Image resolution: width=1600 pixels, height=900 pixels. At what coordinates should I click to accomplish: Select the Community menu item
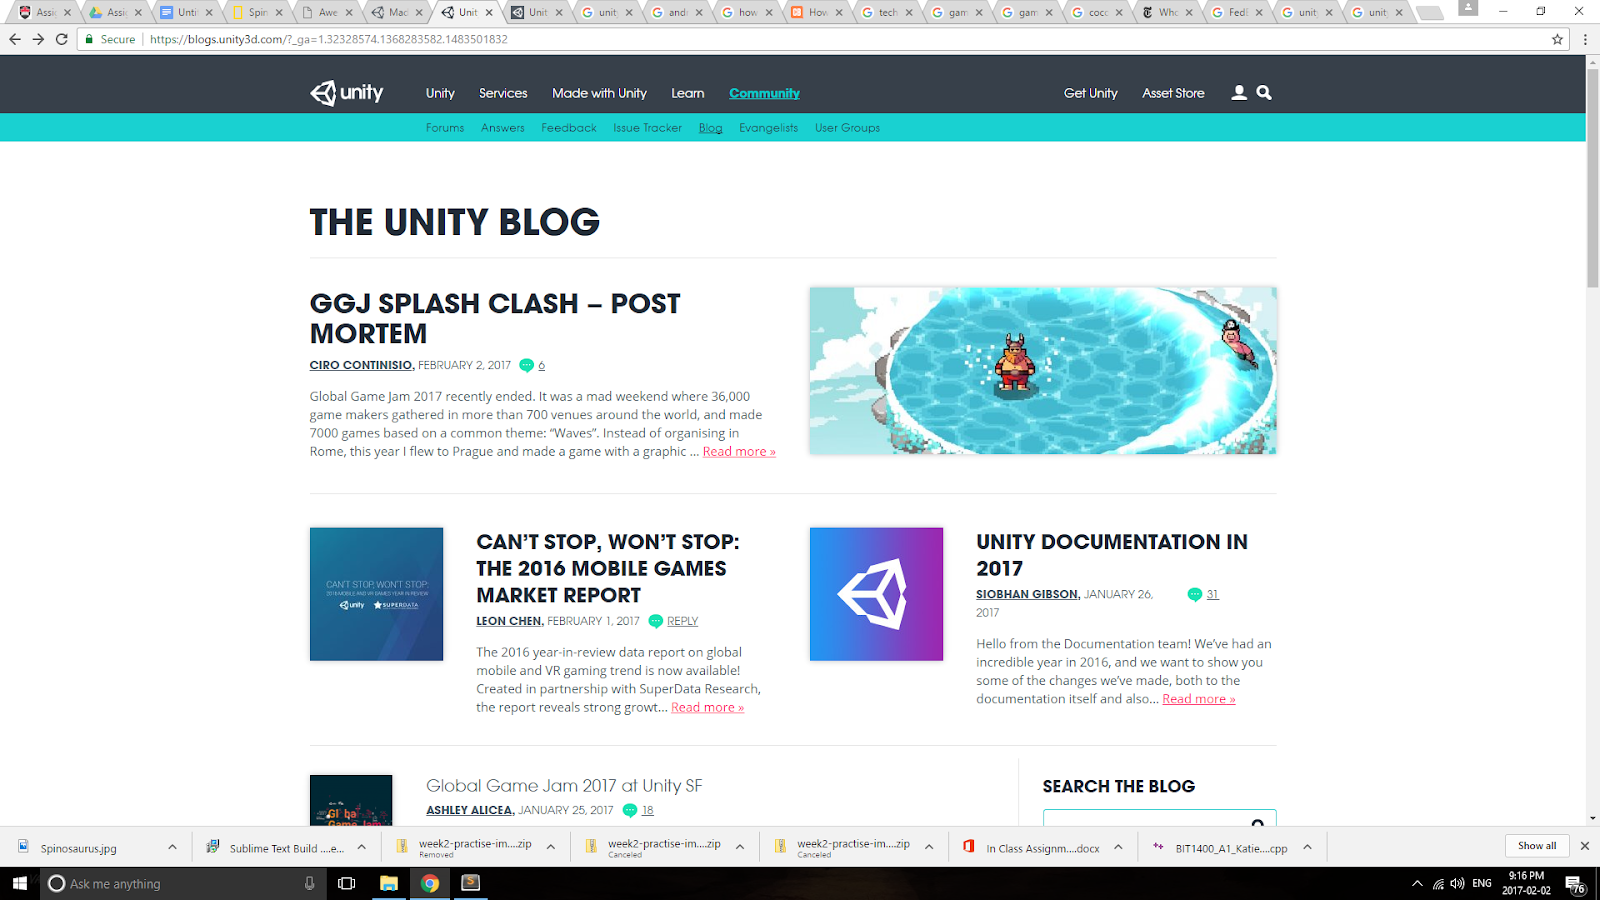[764, 93]
